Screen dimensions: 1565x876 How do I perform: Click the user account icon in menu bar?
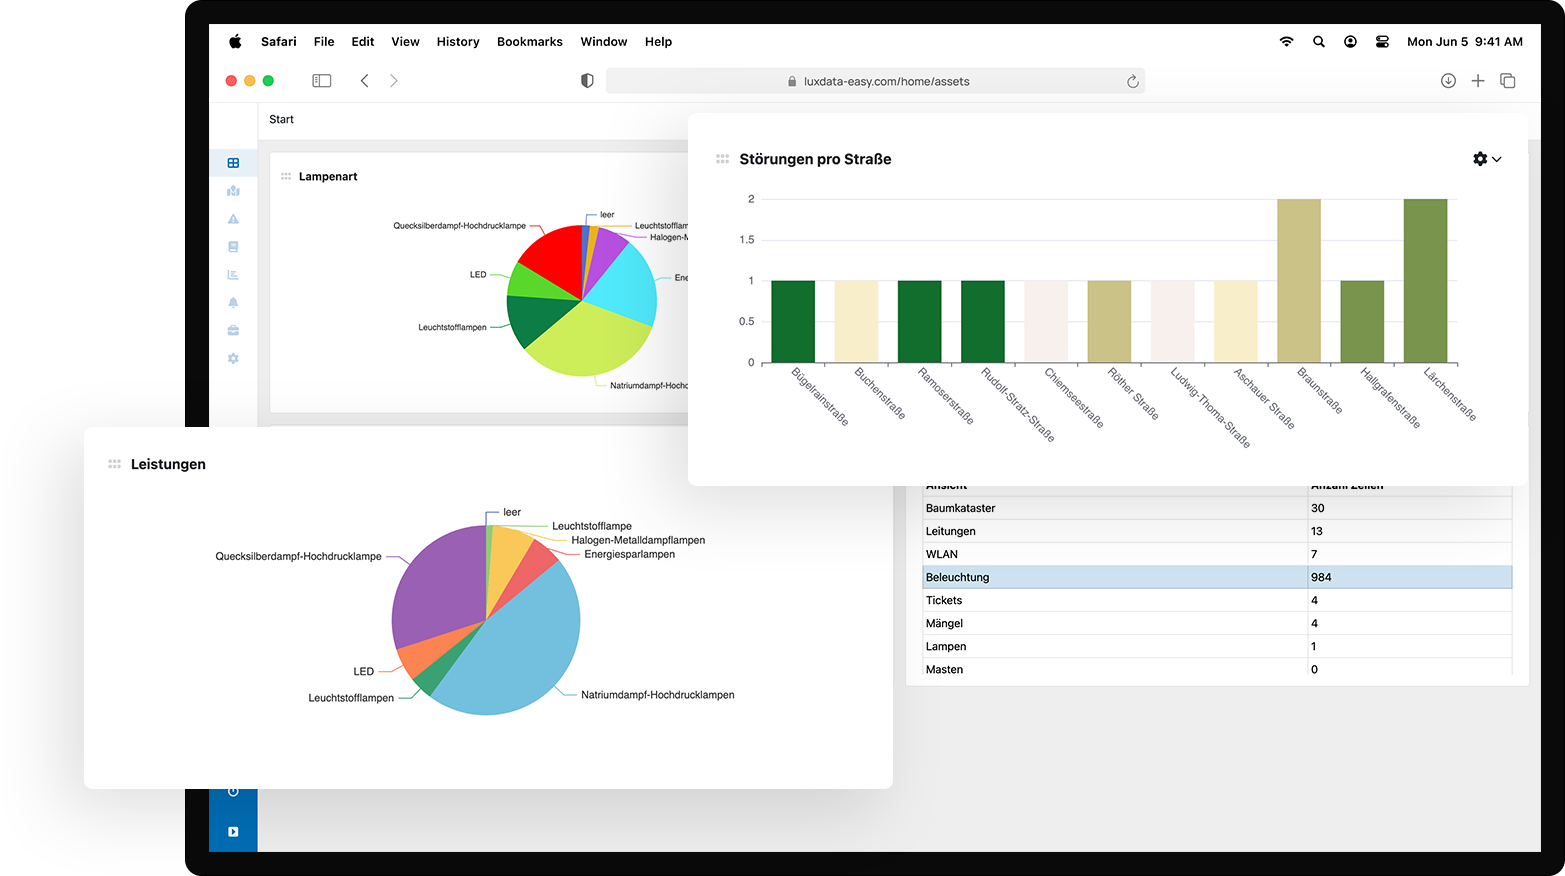coord(1351,42)
